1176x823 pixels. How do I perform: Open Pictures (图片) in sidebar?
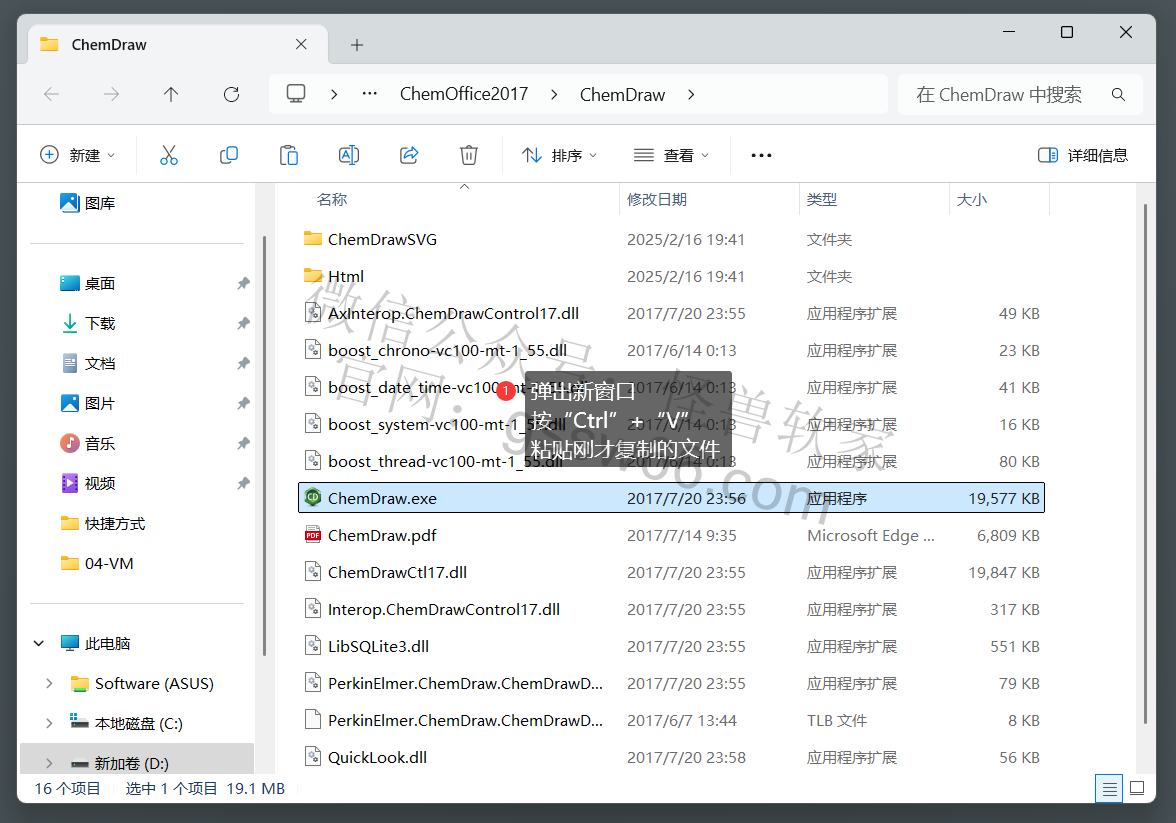(x=88, y=404)
